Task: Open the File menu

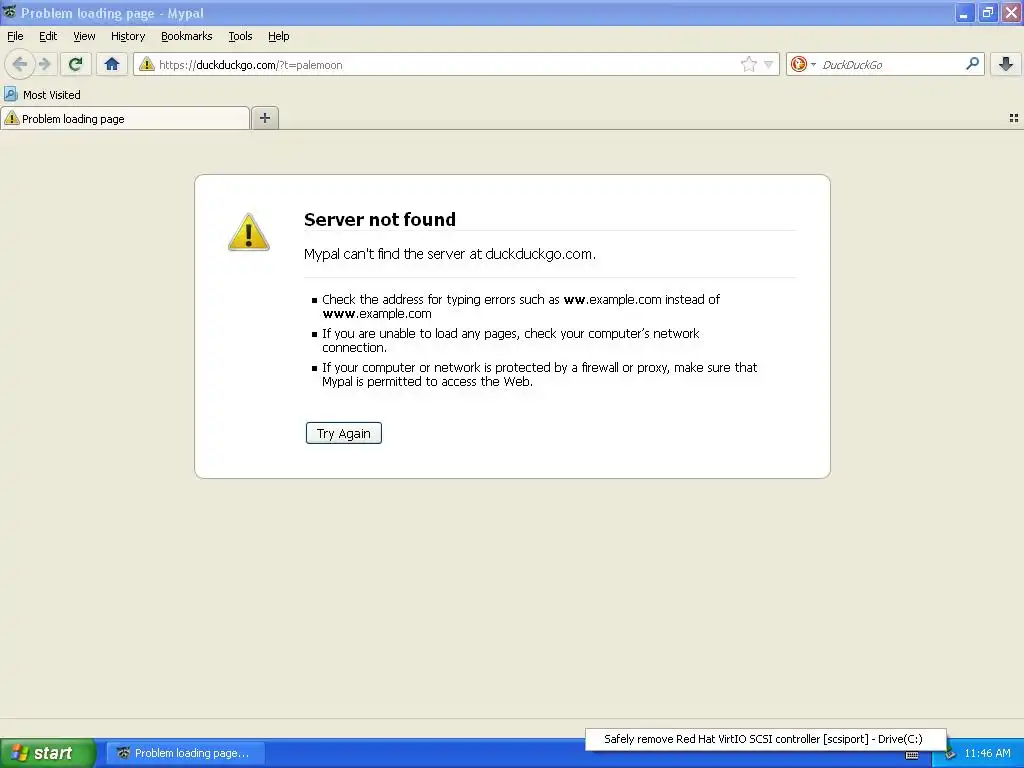Action: coord(15,36)
